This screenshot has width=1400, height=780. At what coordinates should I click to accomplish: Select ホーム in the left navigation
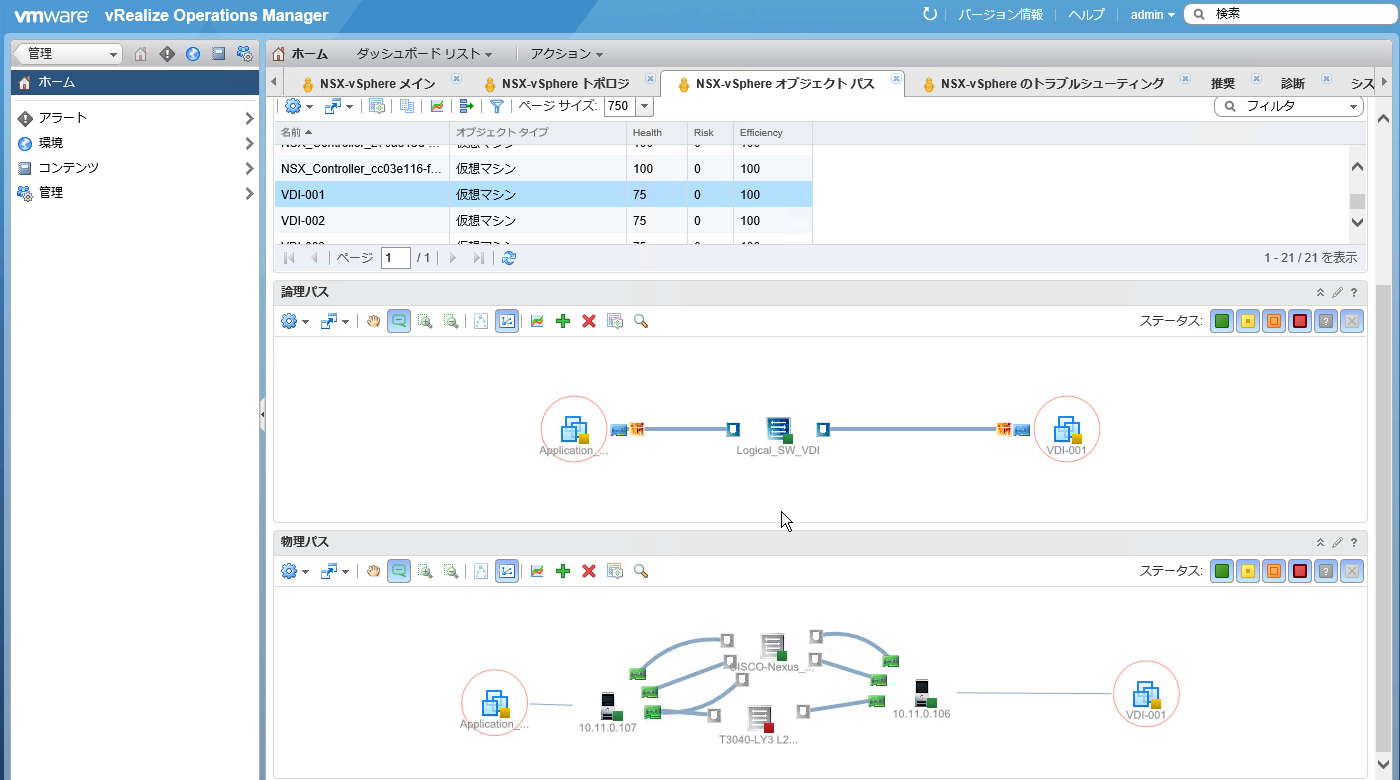(x=135, y=82)
